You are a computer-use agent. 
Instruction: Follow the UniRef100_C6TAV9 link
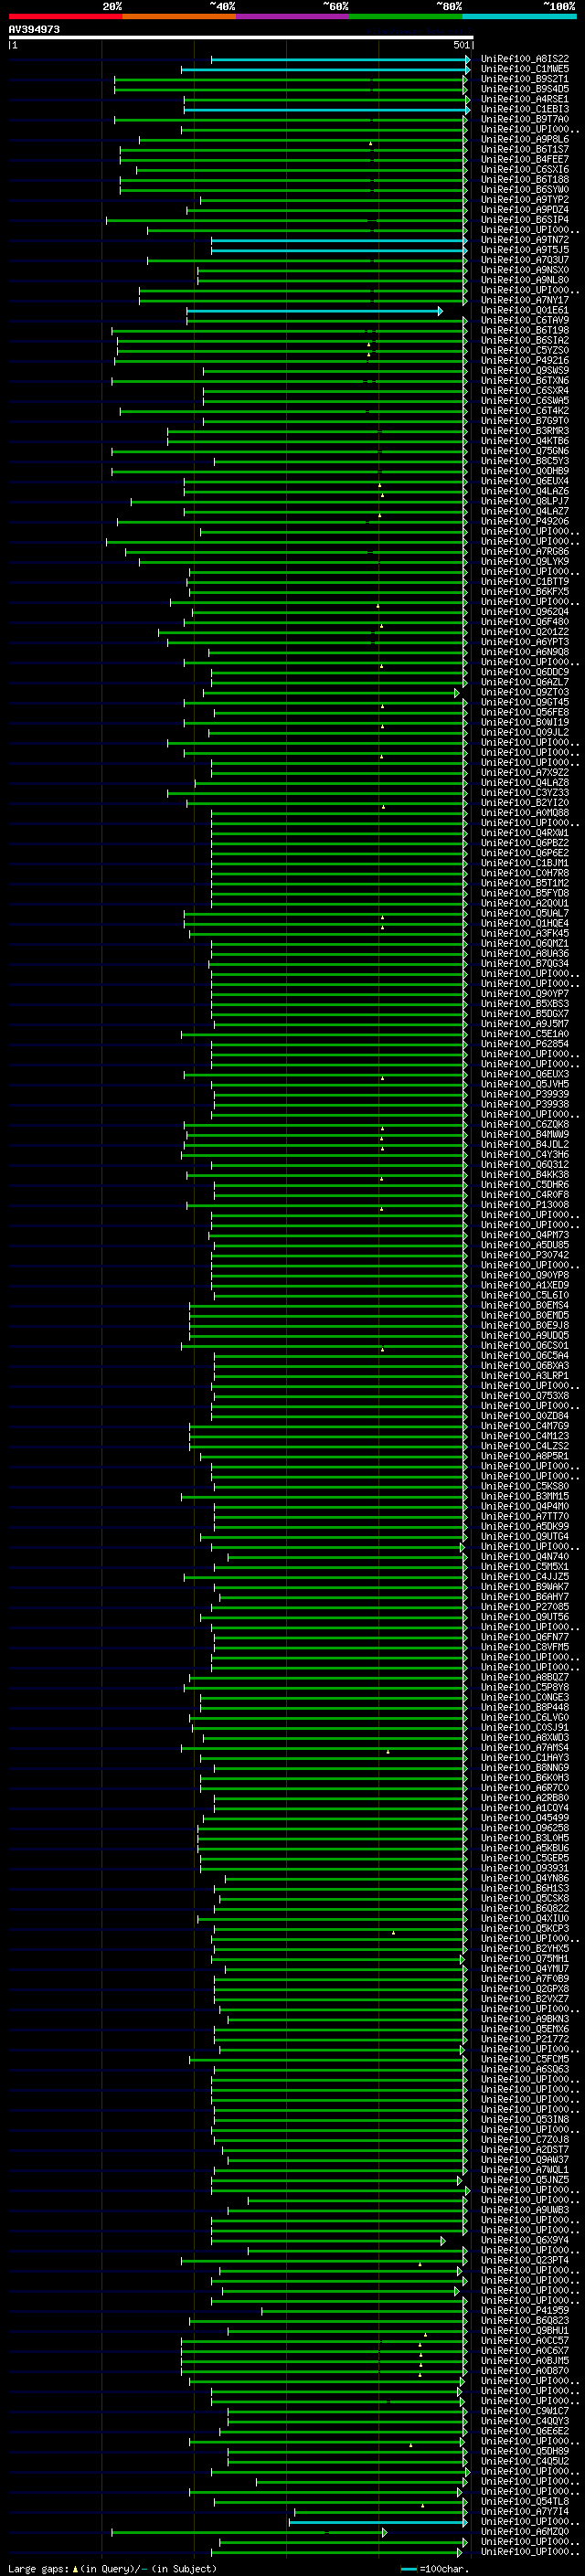tap(525, 320)
